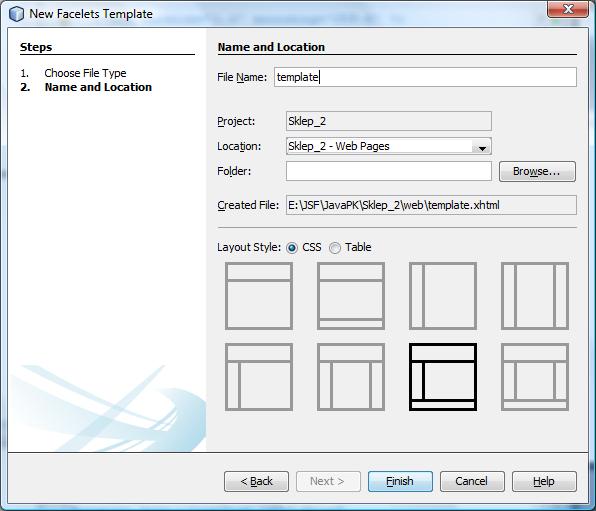Click into the empty Folder field
The width and height of the screenshot is (596, 511).
(388, 171)
